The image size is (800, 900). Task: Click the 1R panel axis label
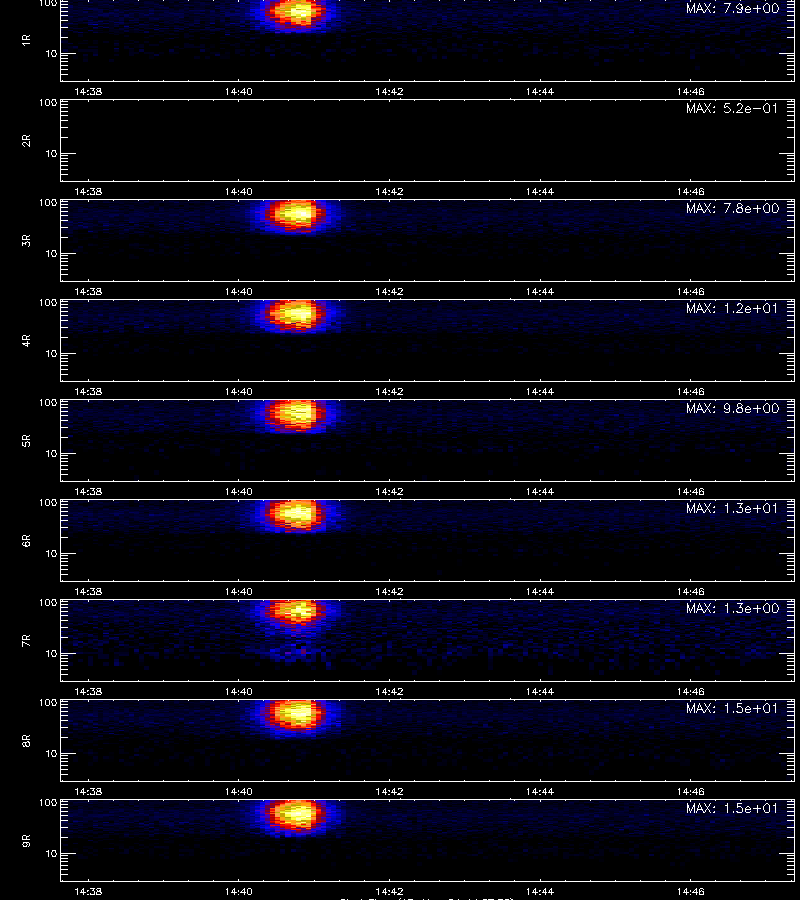[26, 40]
